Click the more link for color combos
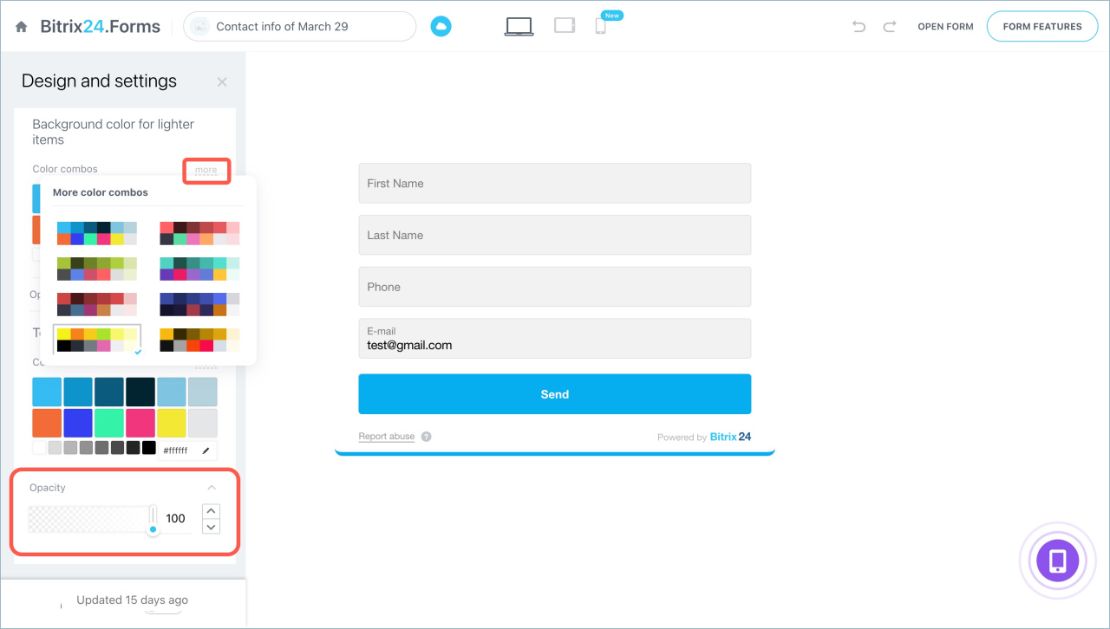The height and width of the screenshot is (629, 1110). tap(206, 170)
